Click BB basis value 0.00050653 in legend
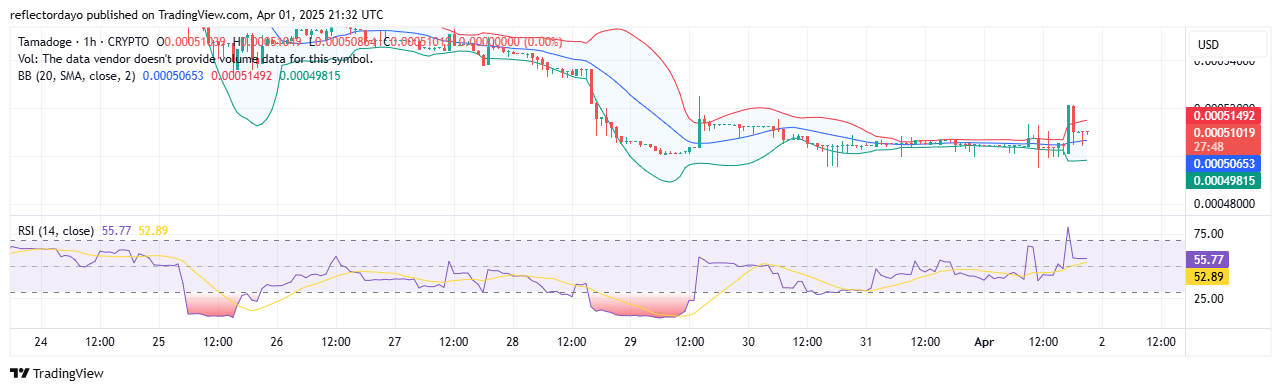1281x391 pixels. pyautogui.click(x=173, y=75)
